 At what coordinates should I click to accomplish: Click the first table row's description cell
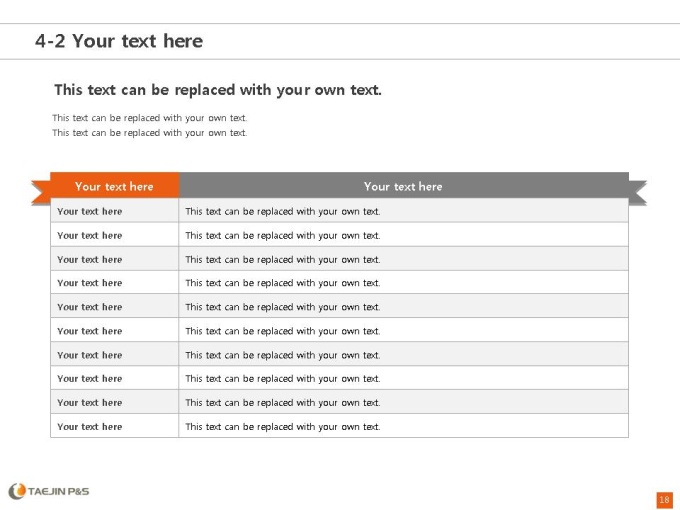tap(403, 211)
